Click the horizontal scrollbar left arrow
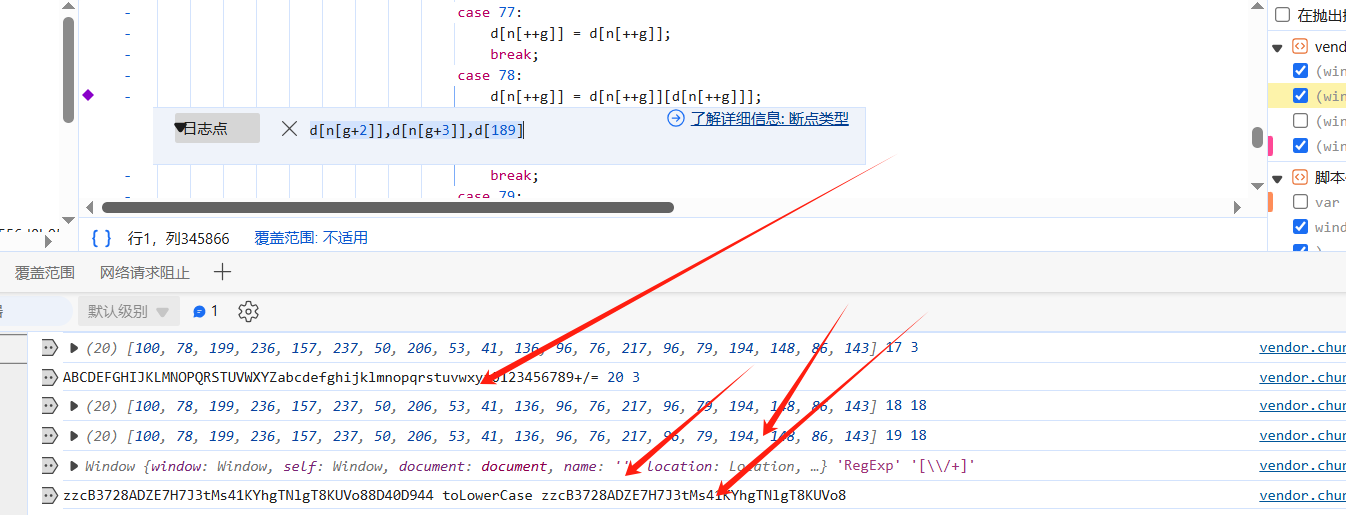The height and width of the screenshot is (515, 1346). 90,207
